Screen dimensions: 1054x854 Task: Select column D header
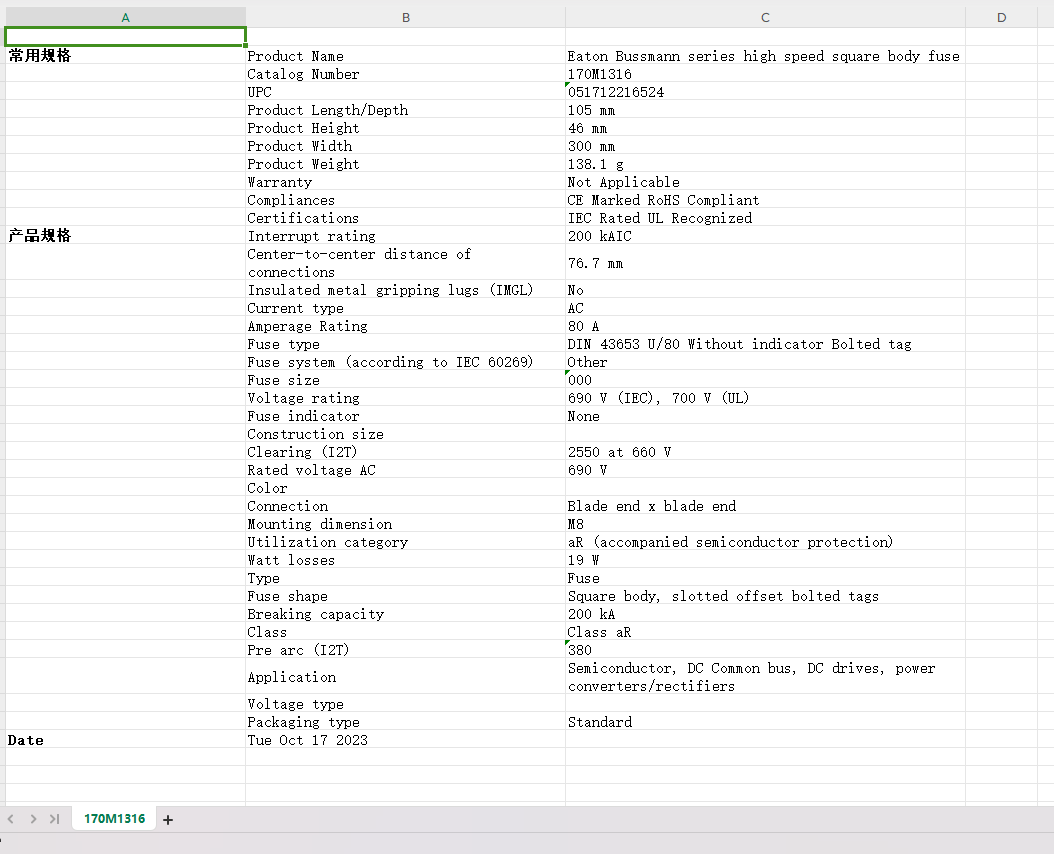(1002, 17)
